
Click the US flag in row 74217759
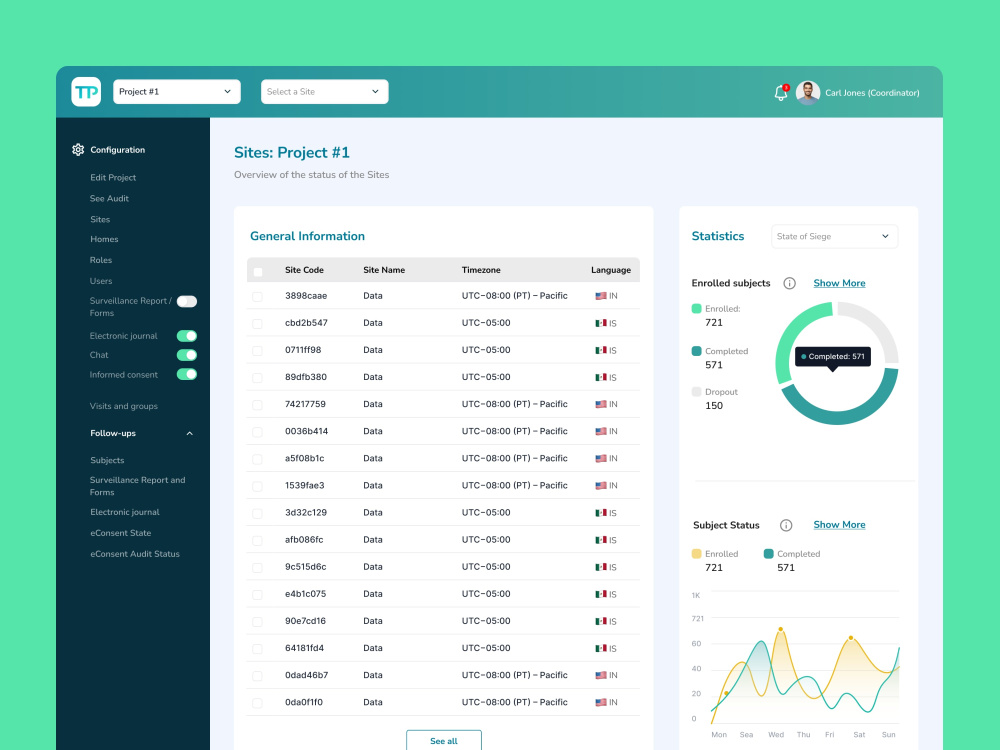tap(601, 404)
